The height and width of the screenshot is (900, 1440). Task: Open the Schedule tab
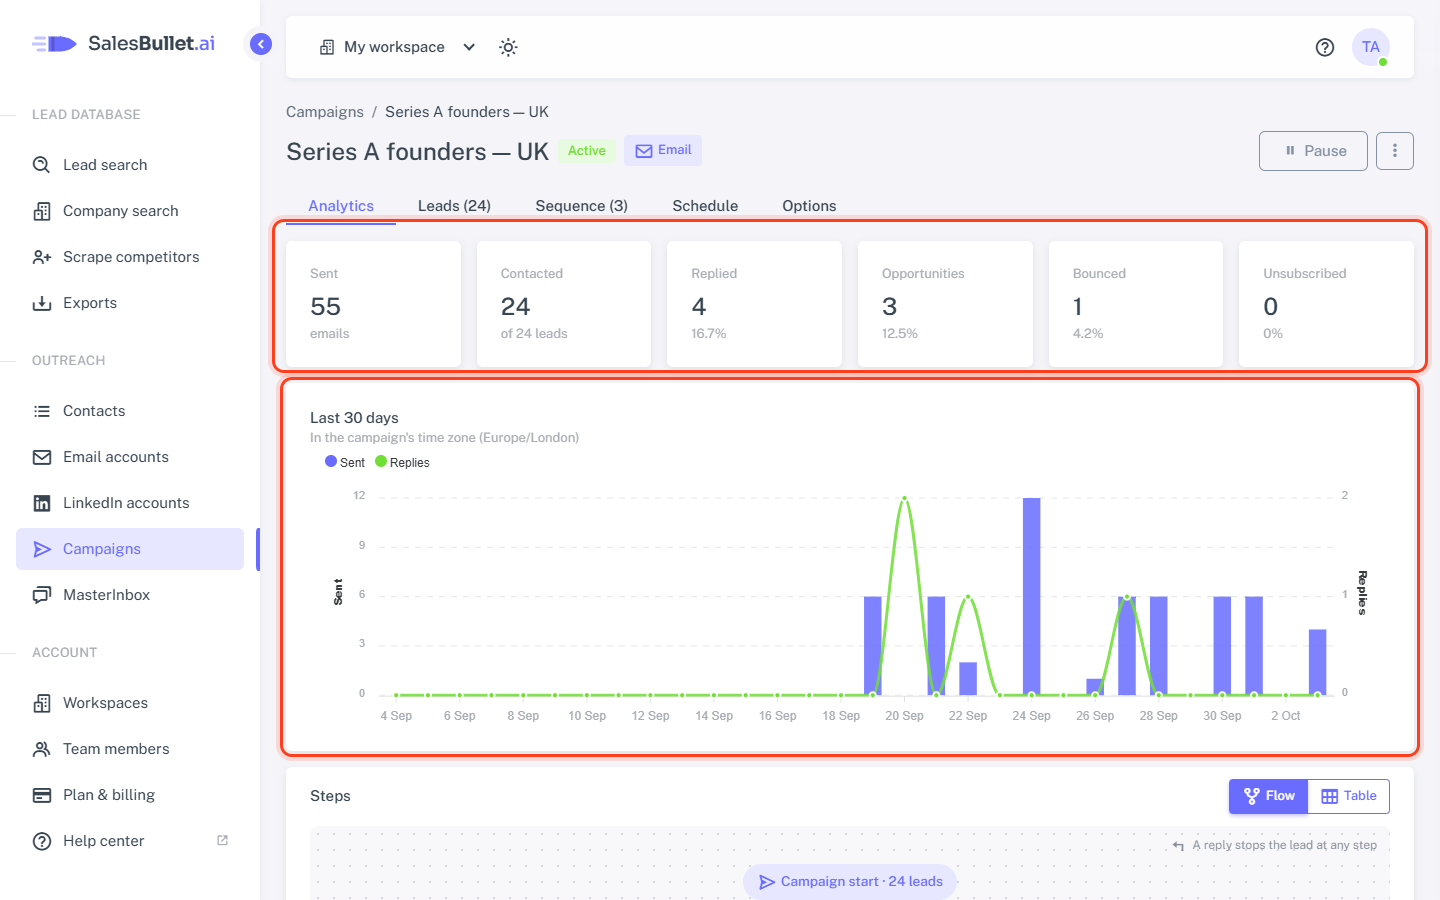click(705, 206)
